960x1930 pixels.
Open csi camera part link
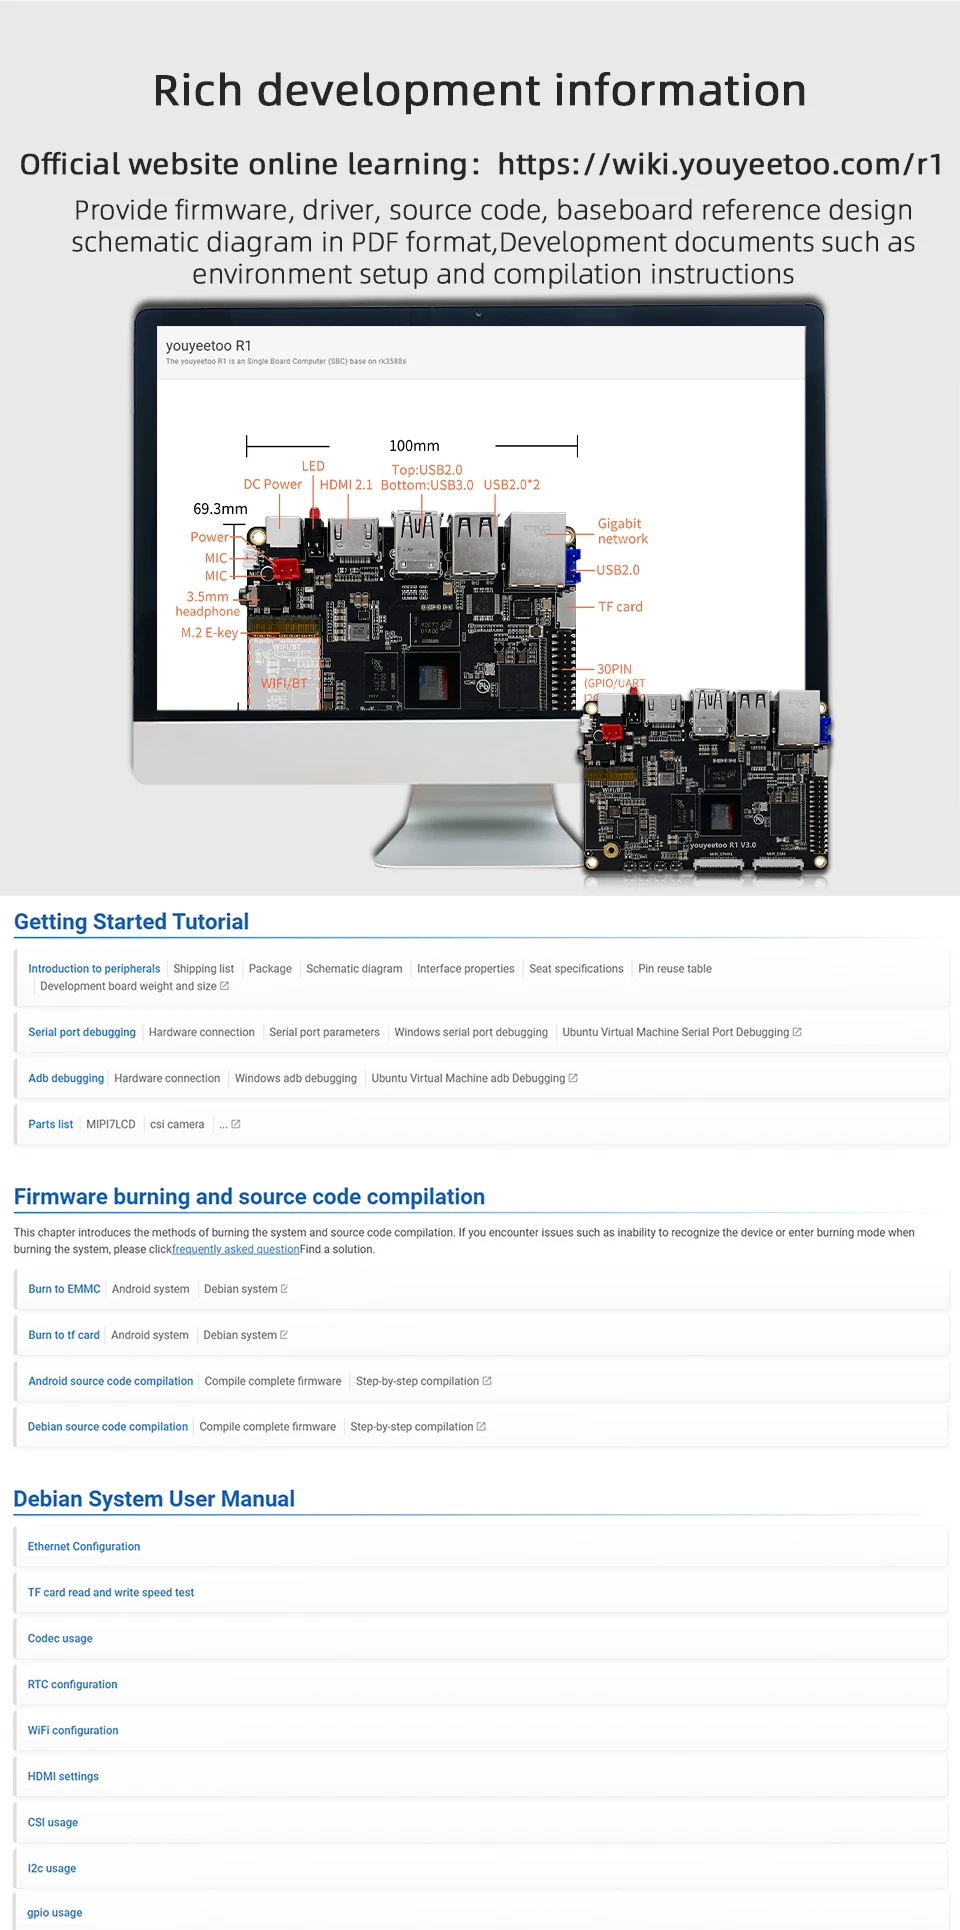[177, 1124]
